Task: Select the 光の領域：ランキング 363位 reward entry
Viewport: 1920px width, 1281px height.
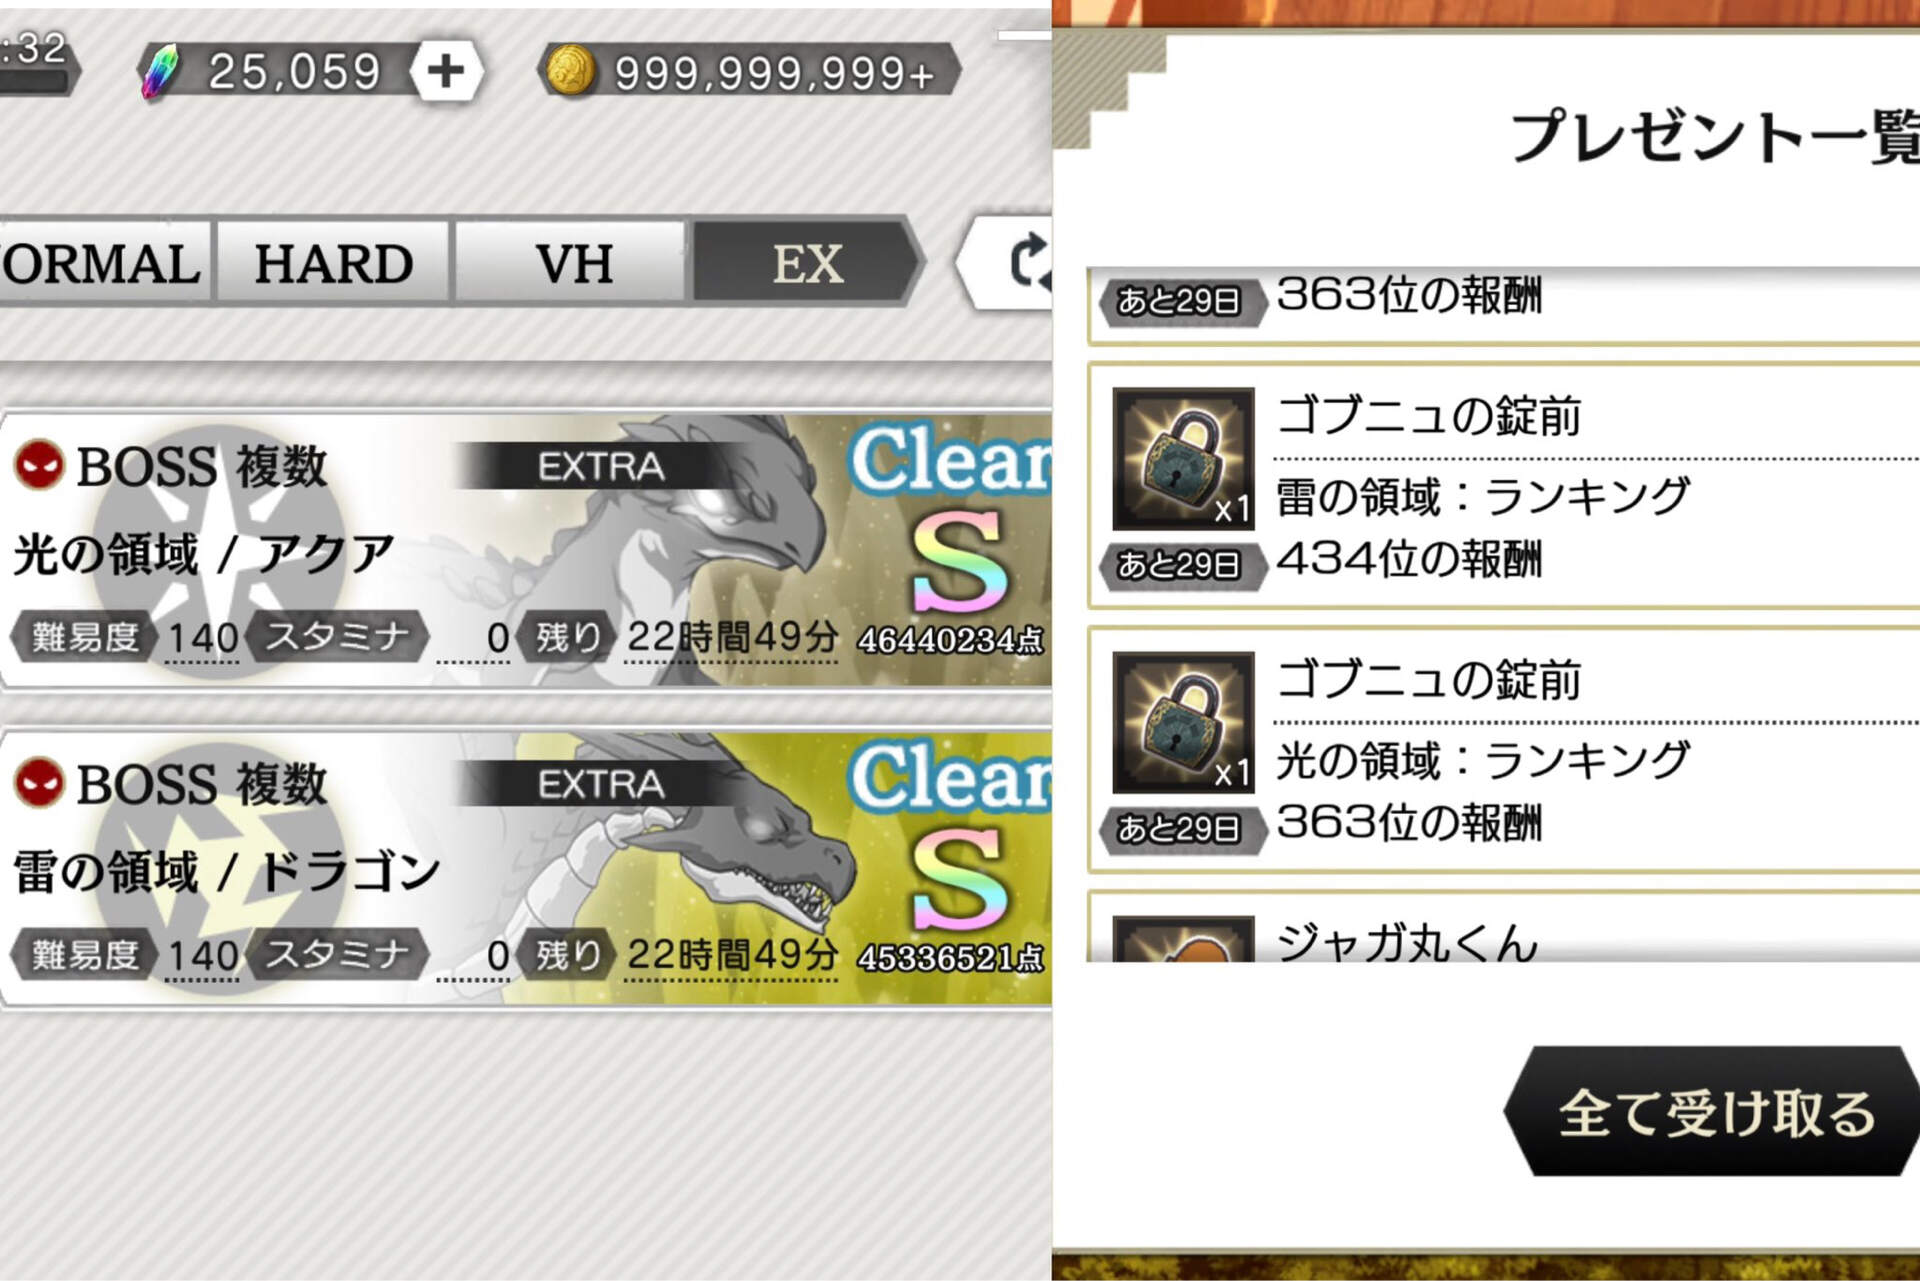Action: (x=1504, y=750)
